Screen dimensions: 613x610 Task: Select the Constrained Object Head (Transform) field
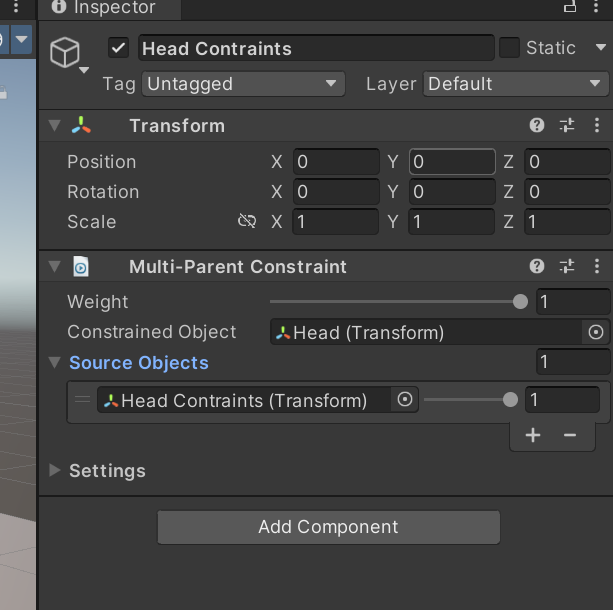[x=426, y=332]
